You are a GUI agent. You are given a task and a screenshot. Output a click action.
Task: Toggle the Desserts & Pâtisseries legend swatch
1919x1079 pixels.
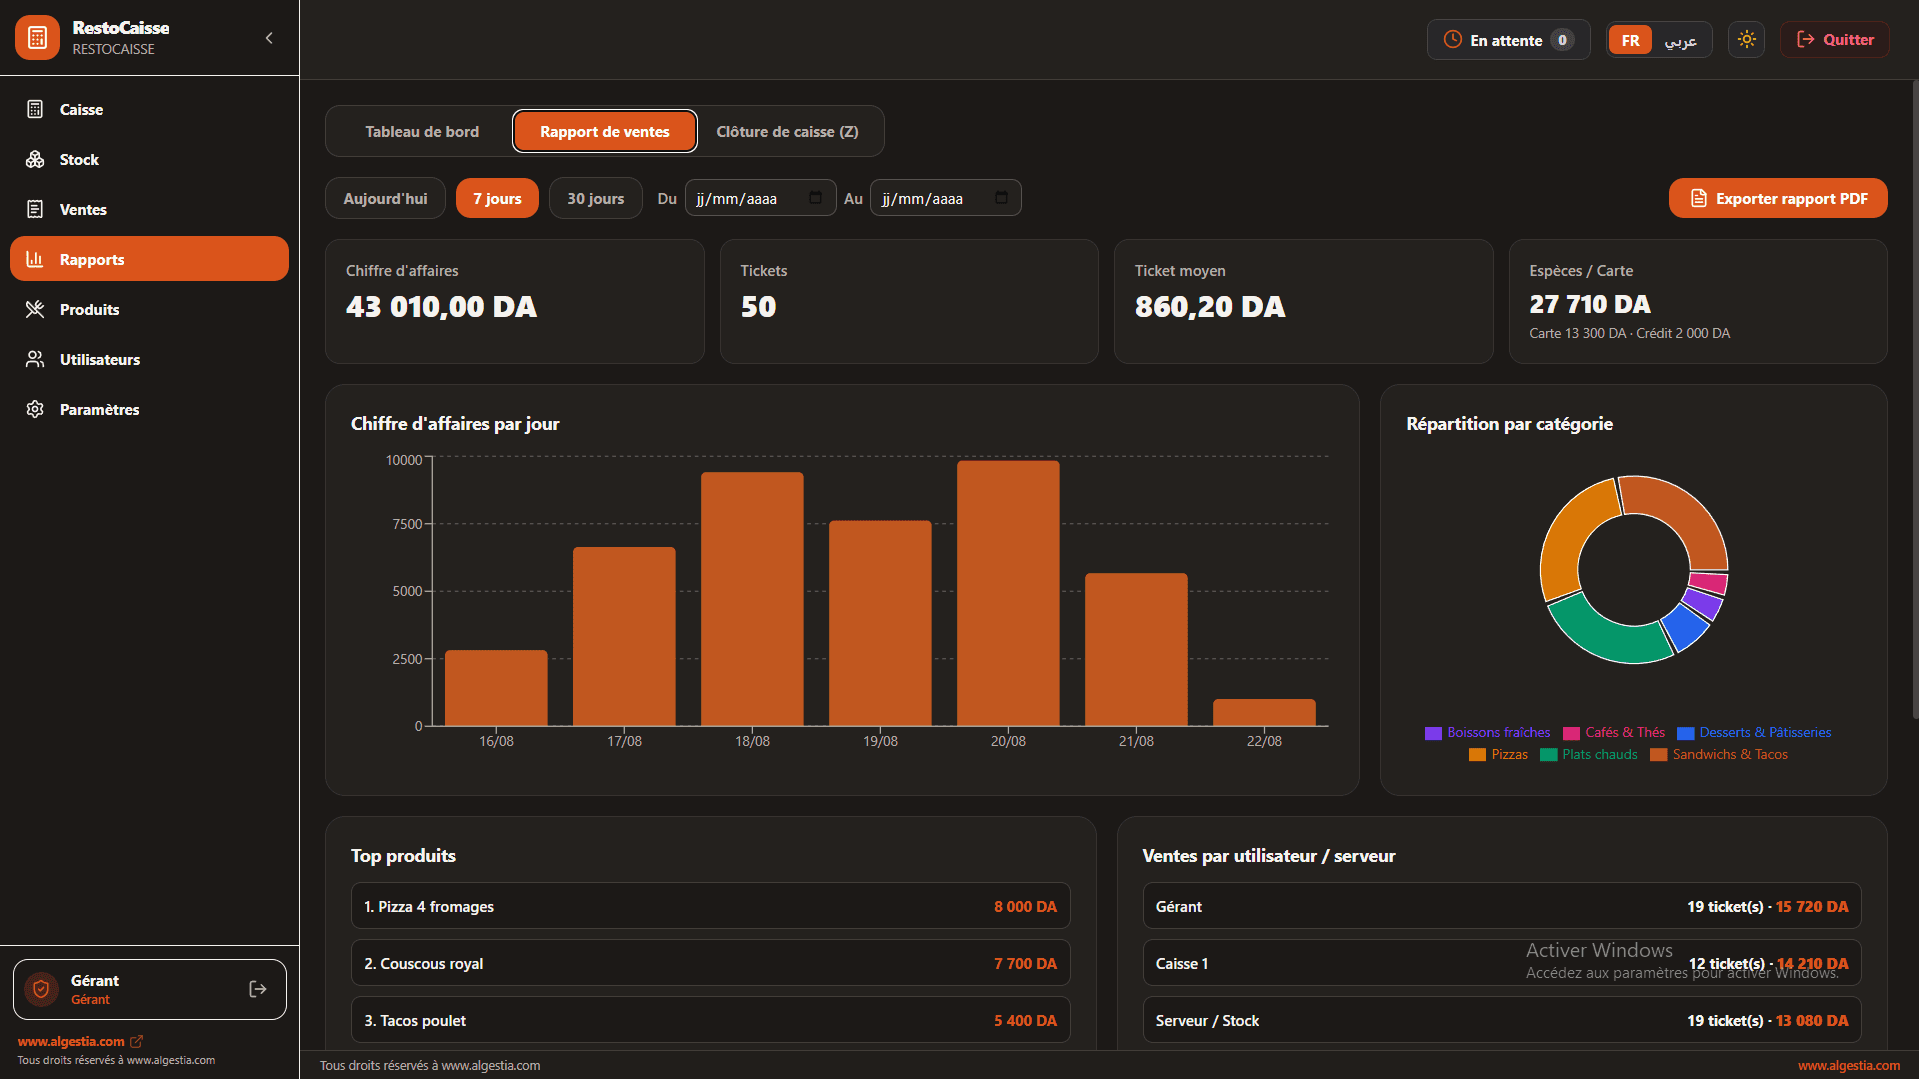1685,733
